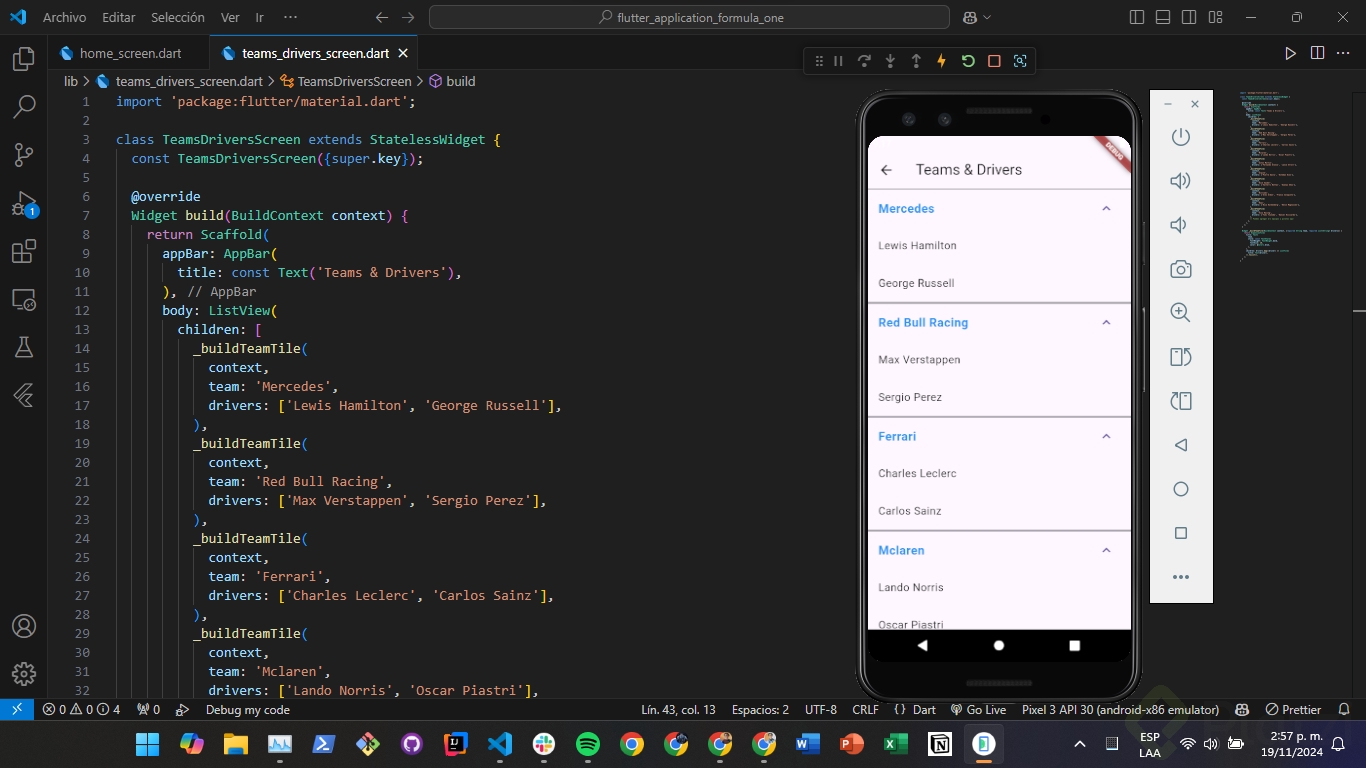Switch to home_screen.dart tab
1366x768 pixels.
(x=129, y=53)
